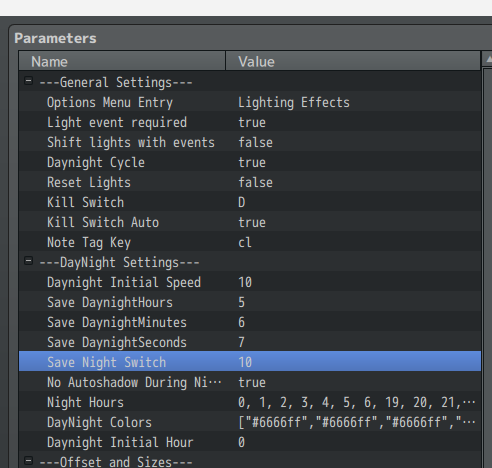
Task: Click the scrollbar up arrow
Action: click(x=488, y=59)
